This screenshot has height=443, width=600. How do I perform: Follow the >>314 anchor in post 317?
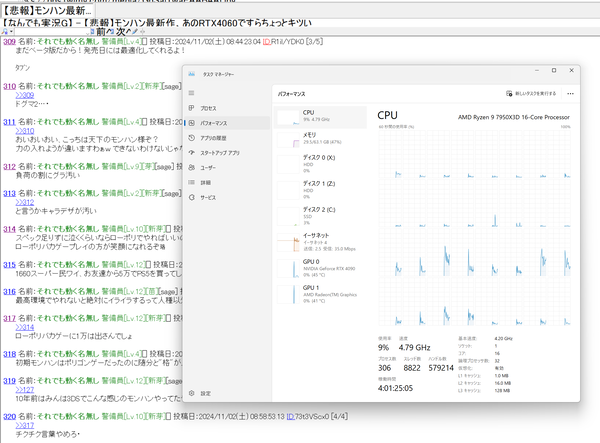pos(24,327)
